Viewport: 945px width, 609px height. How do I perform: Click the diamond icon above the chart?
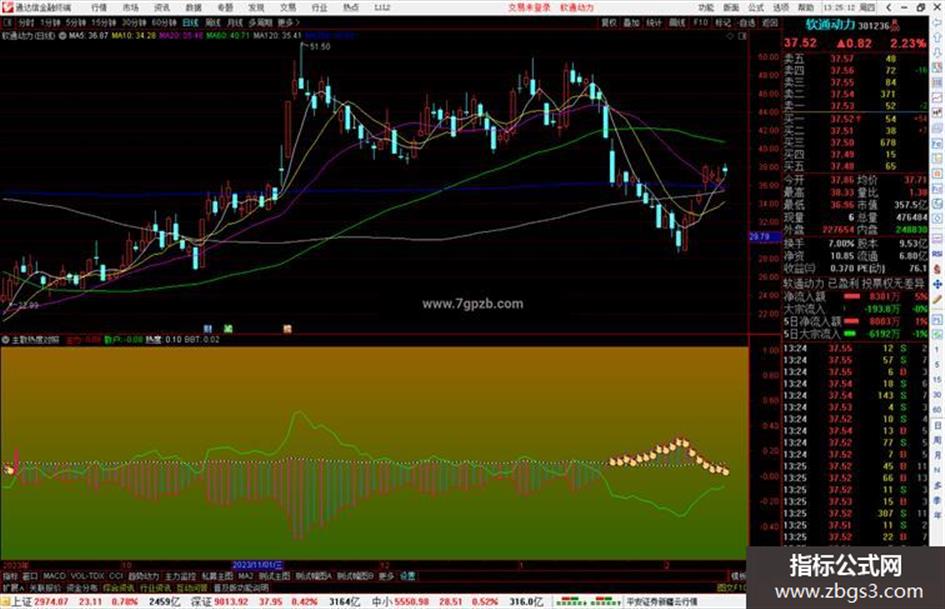[730, 36]
